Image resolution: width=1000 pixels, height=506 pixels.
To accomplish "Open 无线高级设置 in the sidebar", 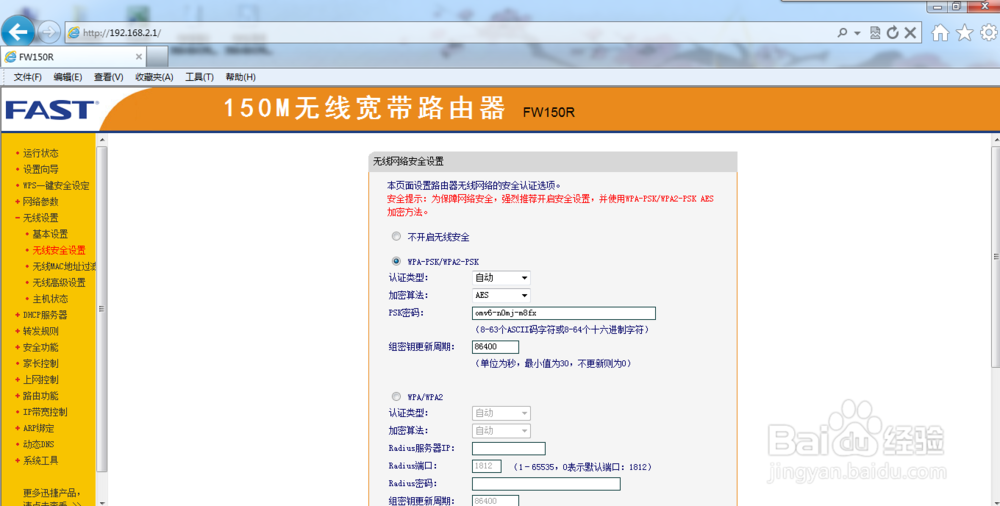I will point(59,283).
